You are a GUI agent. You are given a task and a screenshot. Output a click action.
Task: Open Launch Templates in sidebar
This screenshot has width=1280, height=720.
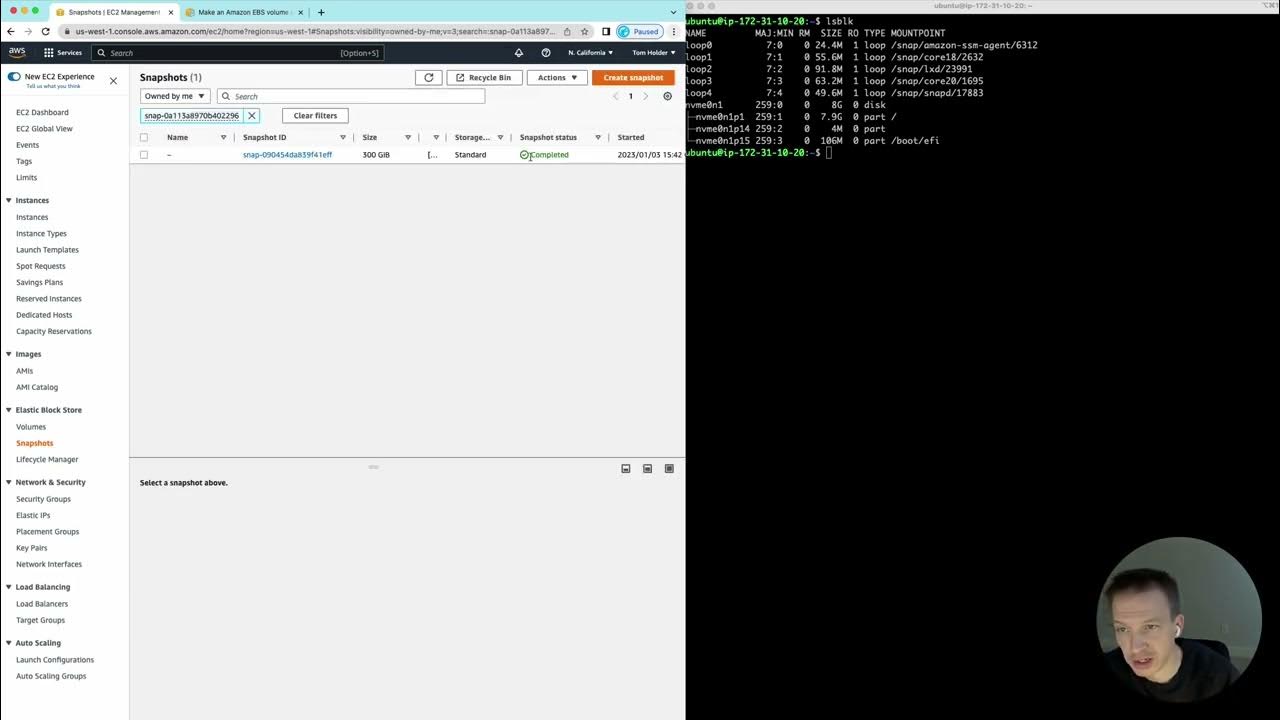(47, 250)
